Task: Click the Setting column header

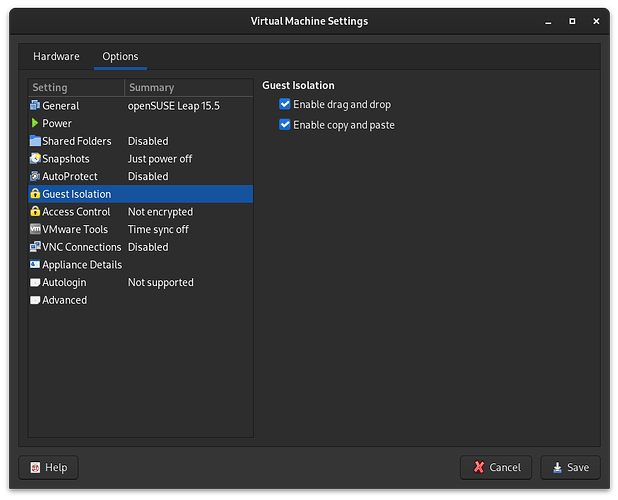Action: click(x=76, y=88)
